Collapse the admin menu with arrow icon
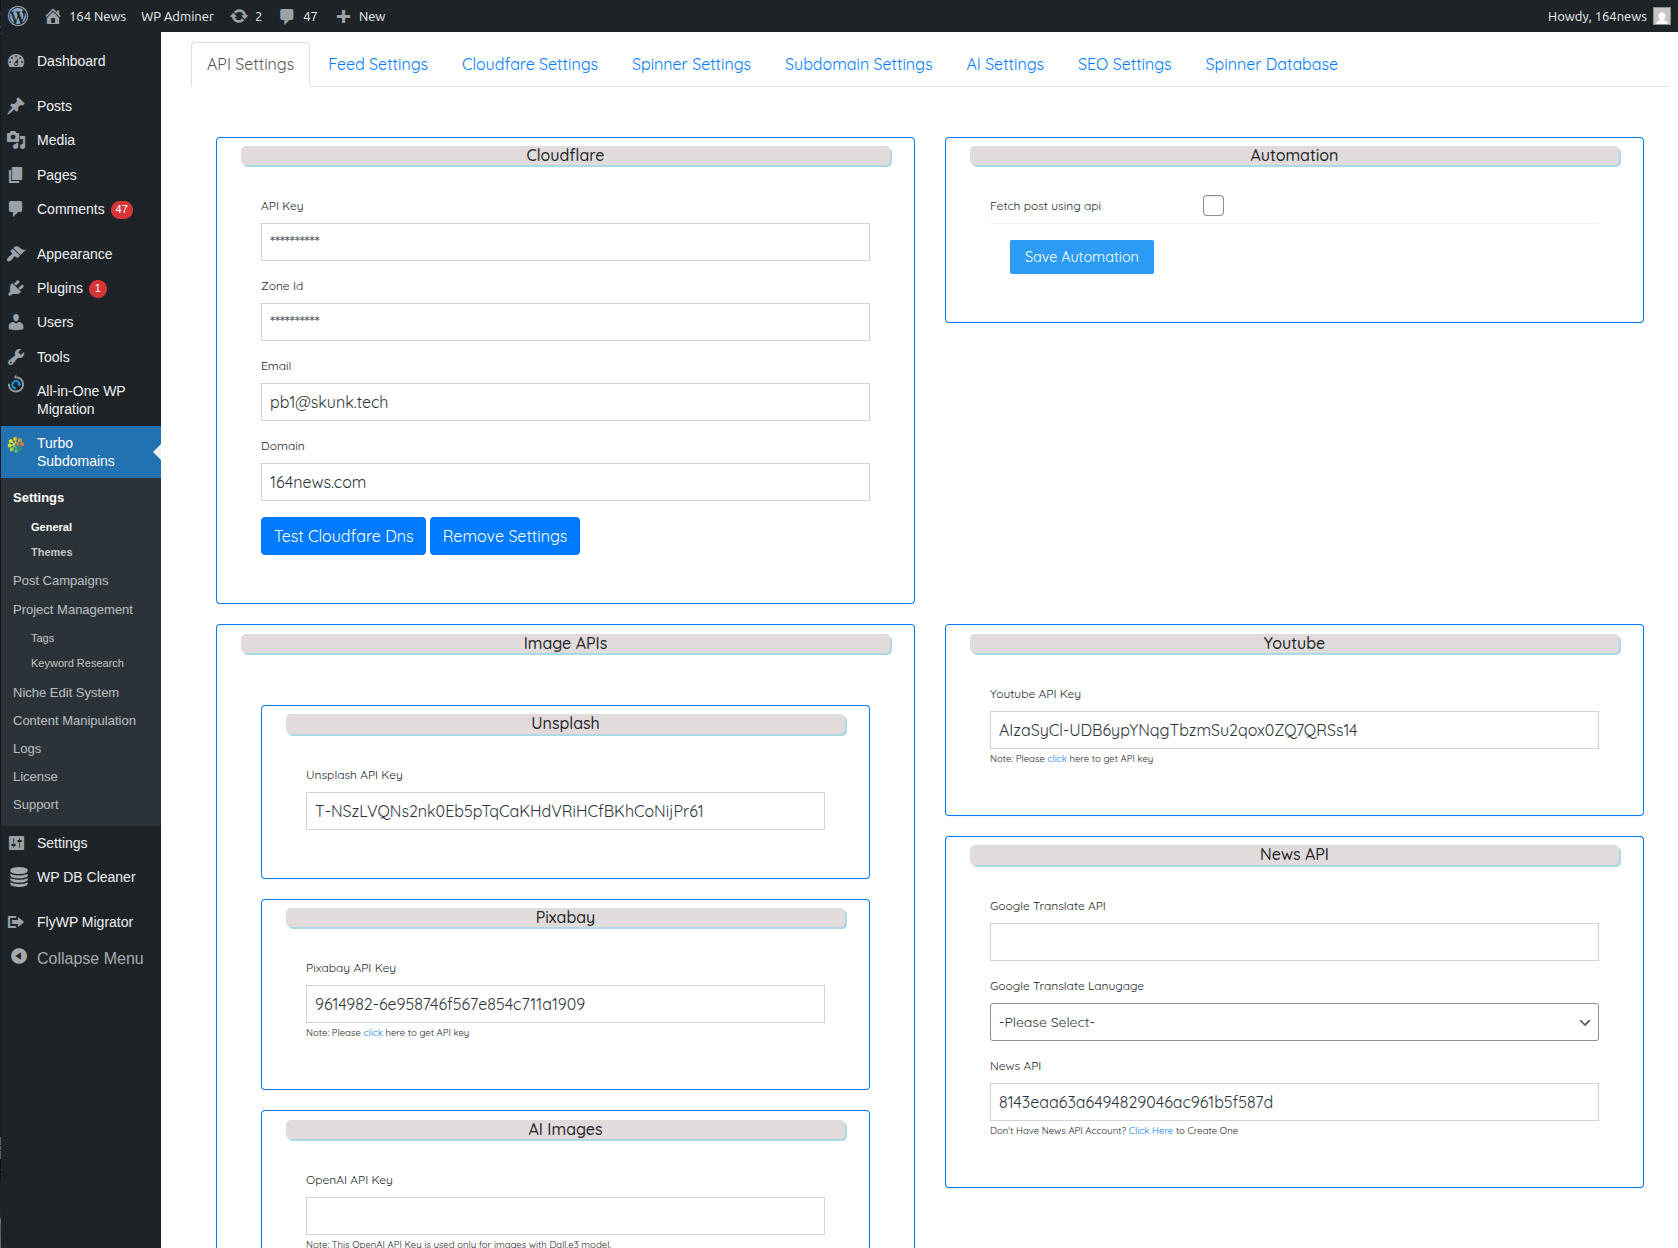Screen dimensions: 1678x1248 (x=18, y=957)
